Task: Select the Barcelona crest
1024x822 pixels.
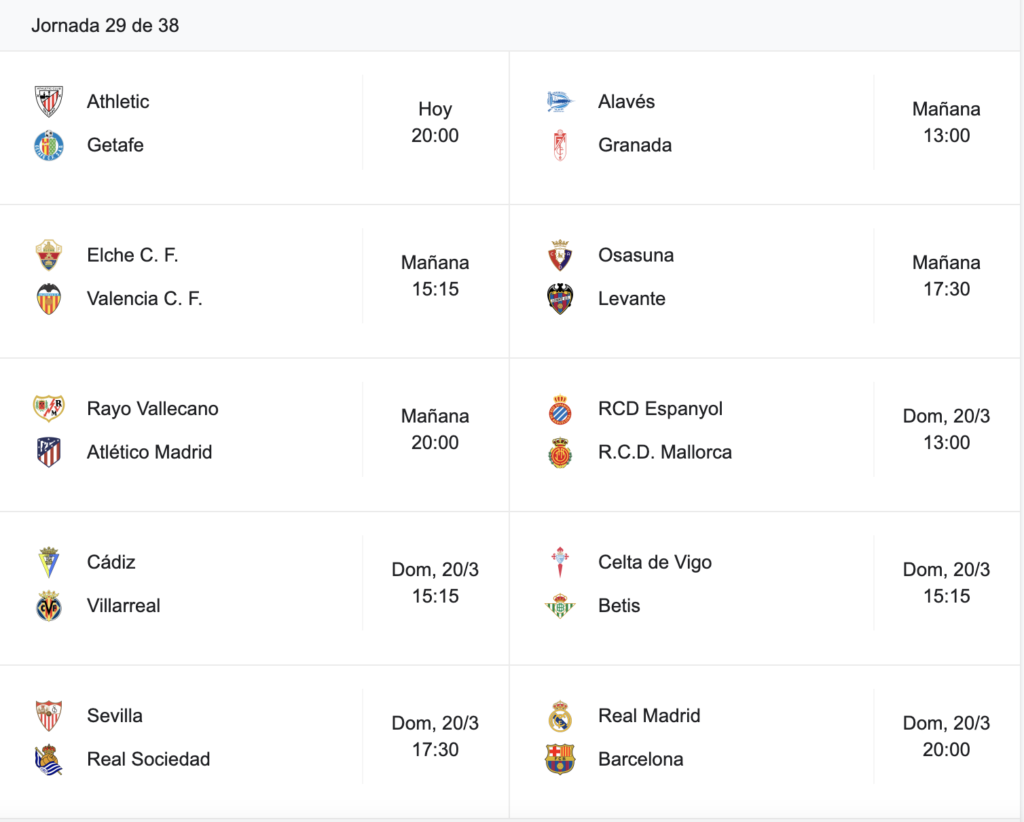Action: click(x=560, y=759)
